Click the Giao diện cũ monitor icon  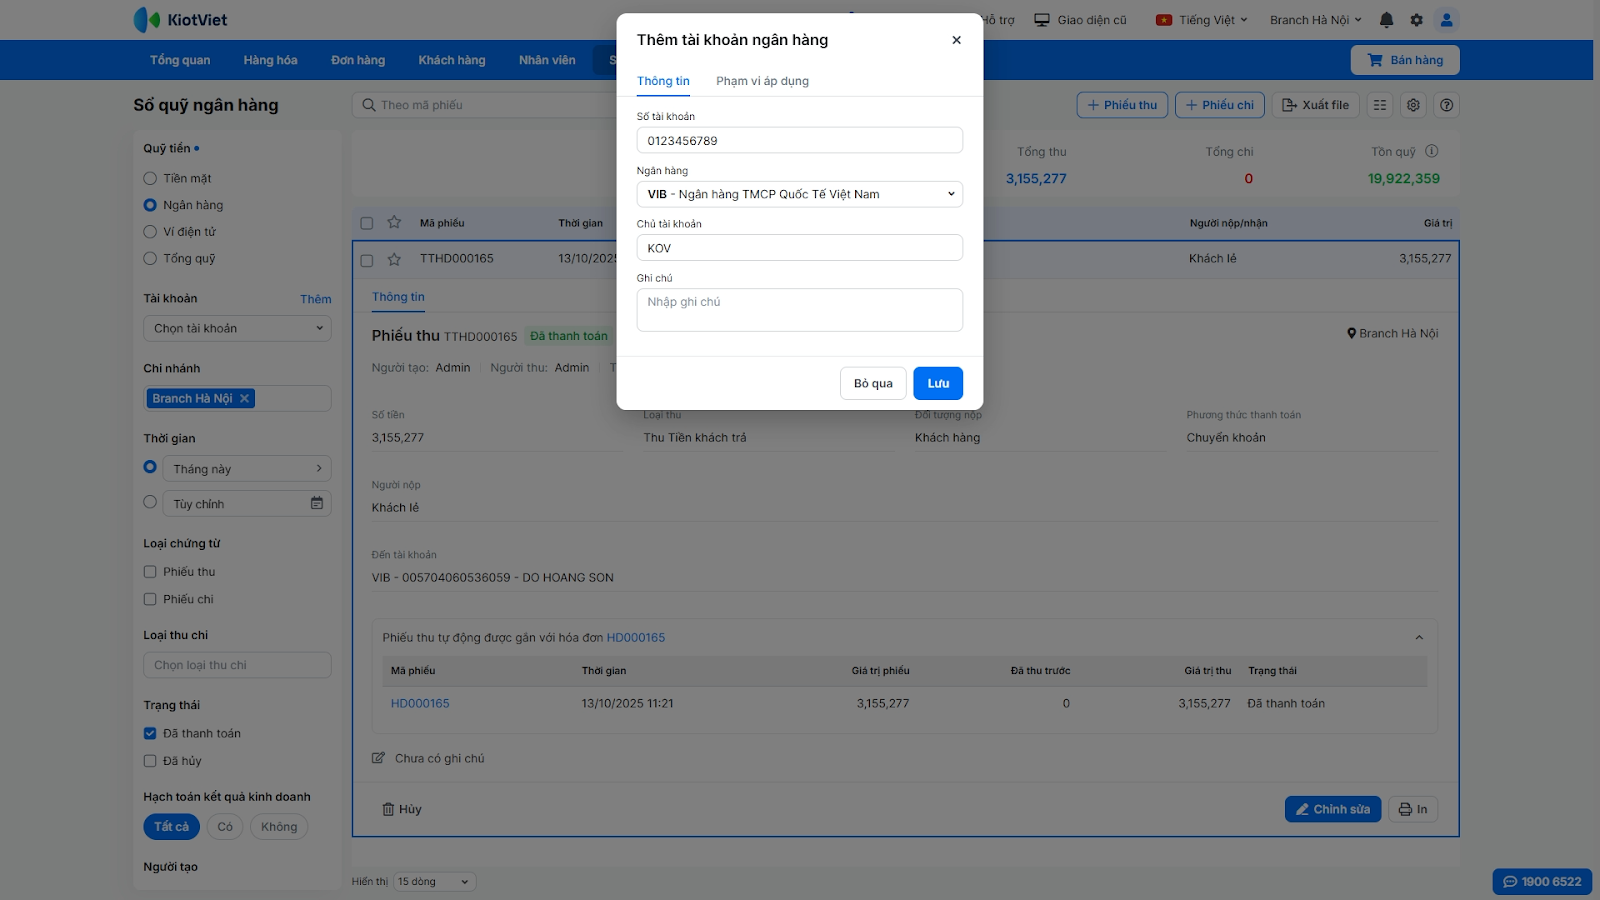[1042, 20]
